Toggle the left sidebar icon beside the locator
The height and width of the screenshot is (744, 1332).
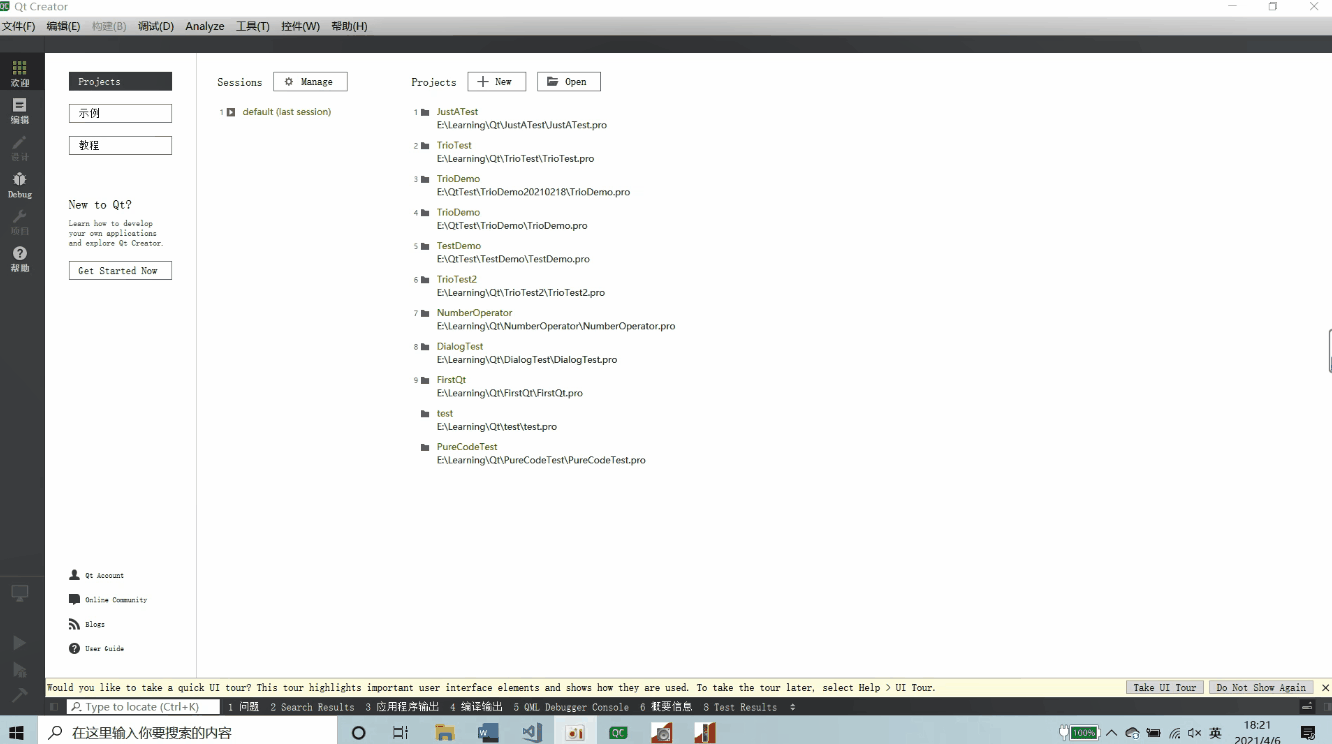point(56,707)
